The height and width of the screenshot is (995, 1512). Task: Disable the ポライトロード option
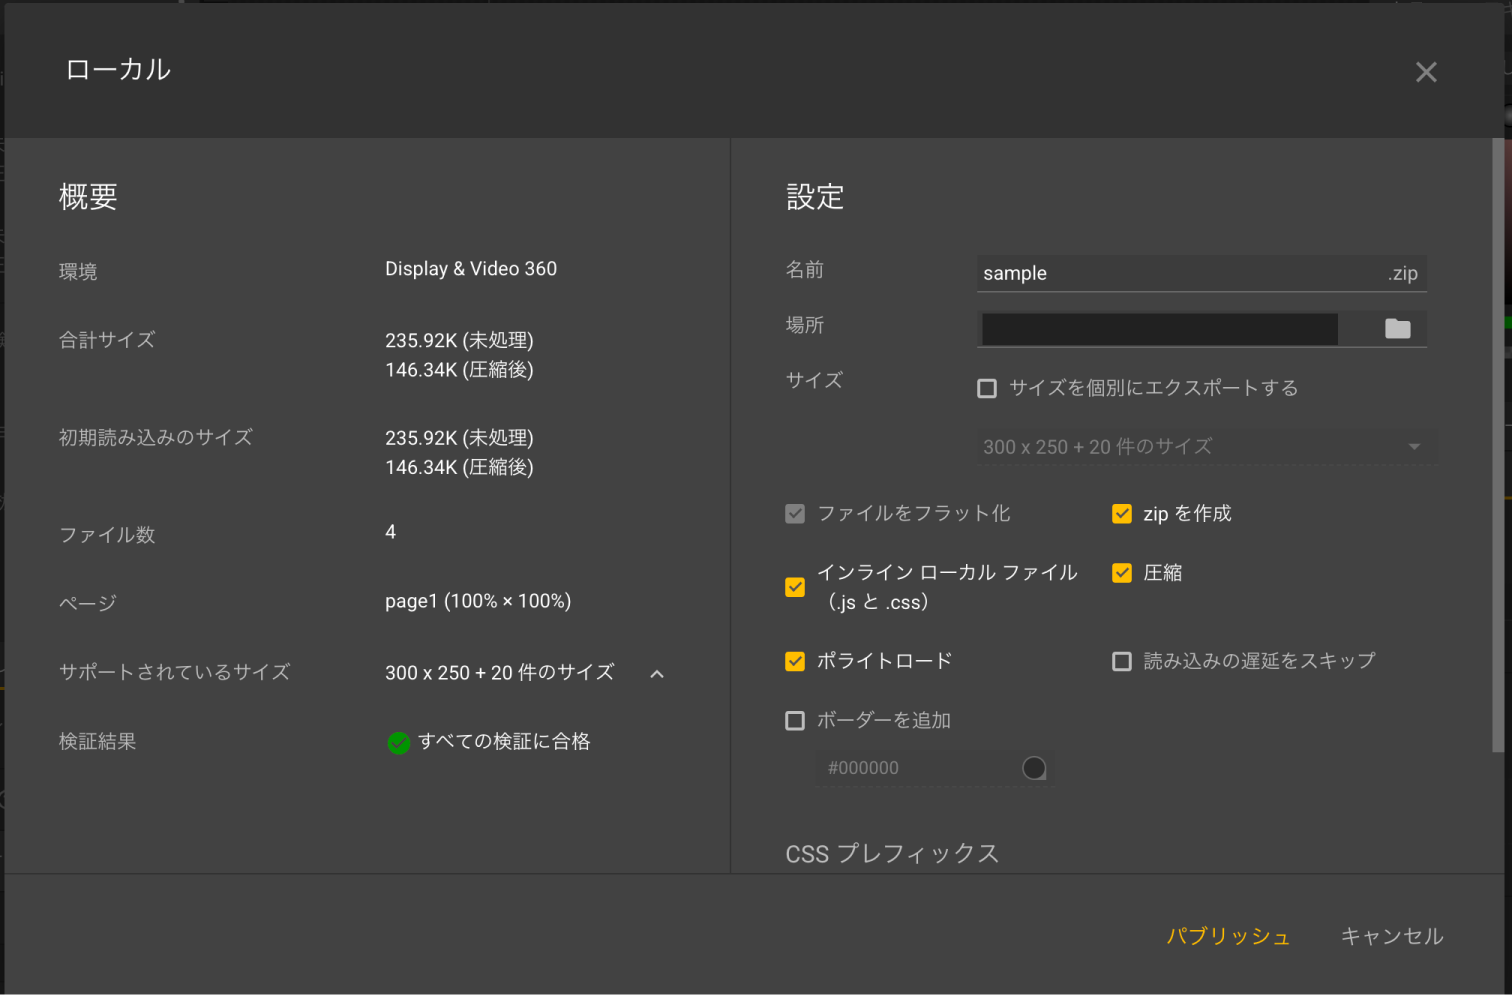(x=795, y=661)
